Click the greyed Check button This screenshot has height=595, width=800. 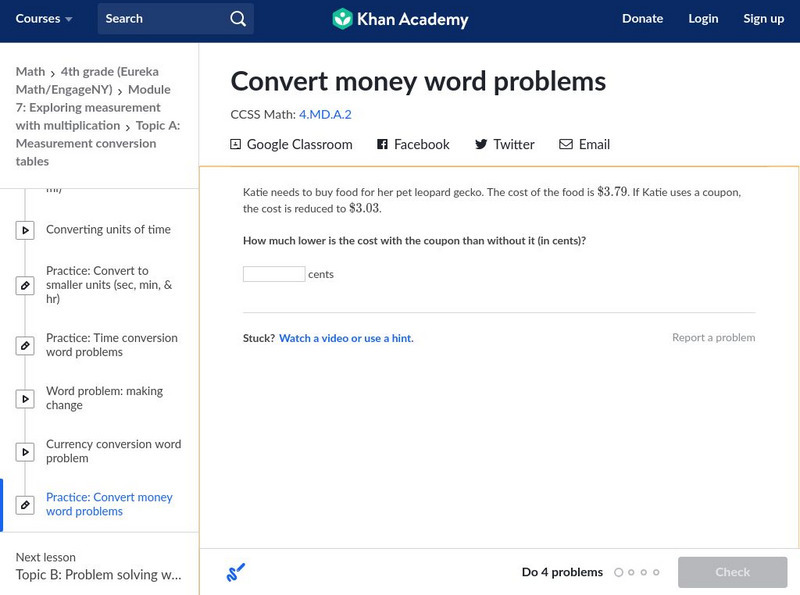click(x=732, y=572)
